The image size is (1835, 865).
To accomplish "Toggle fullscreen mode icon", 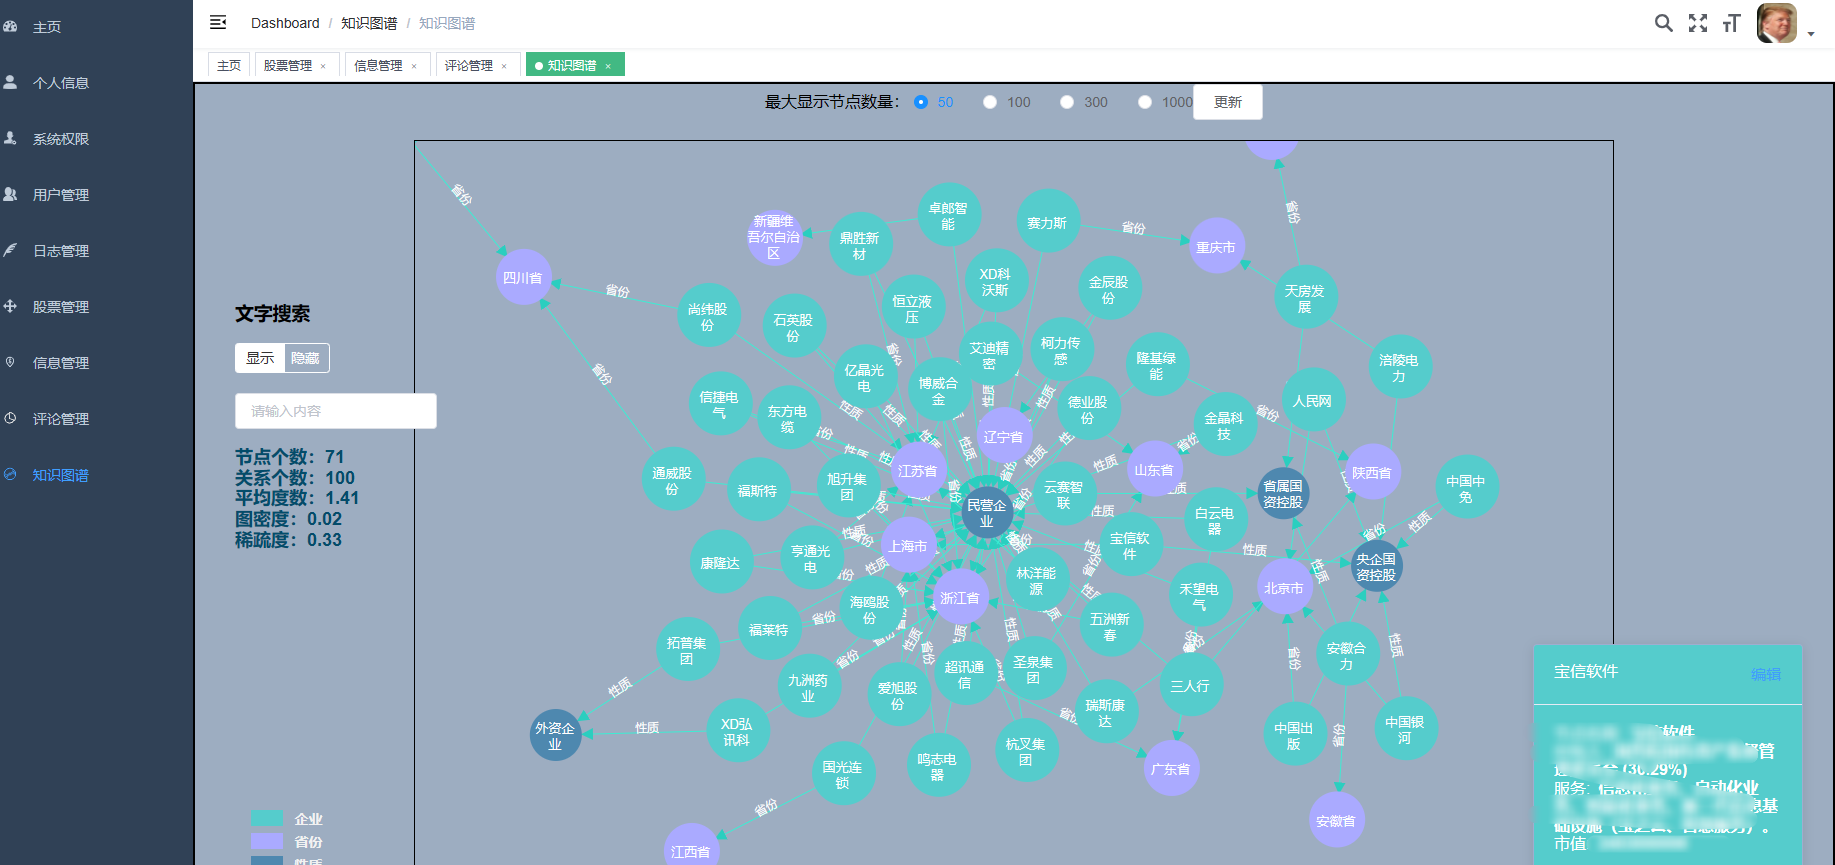I will 1698,23.
